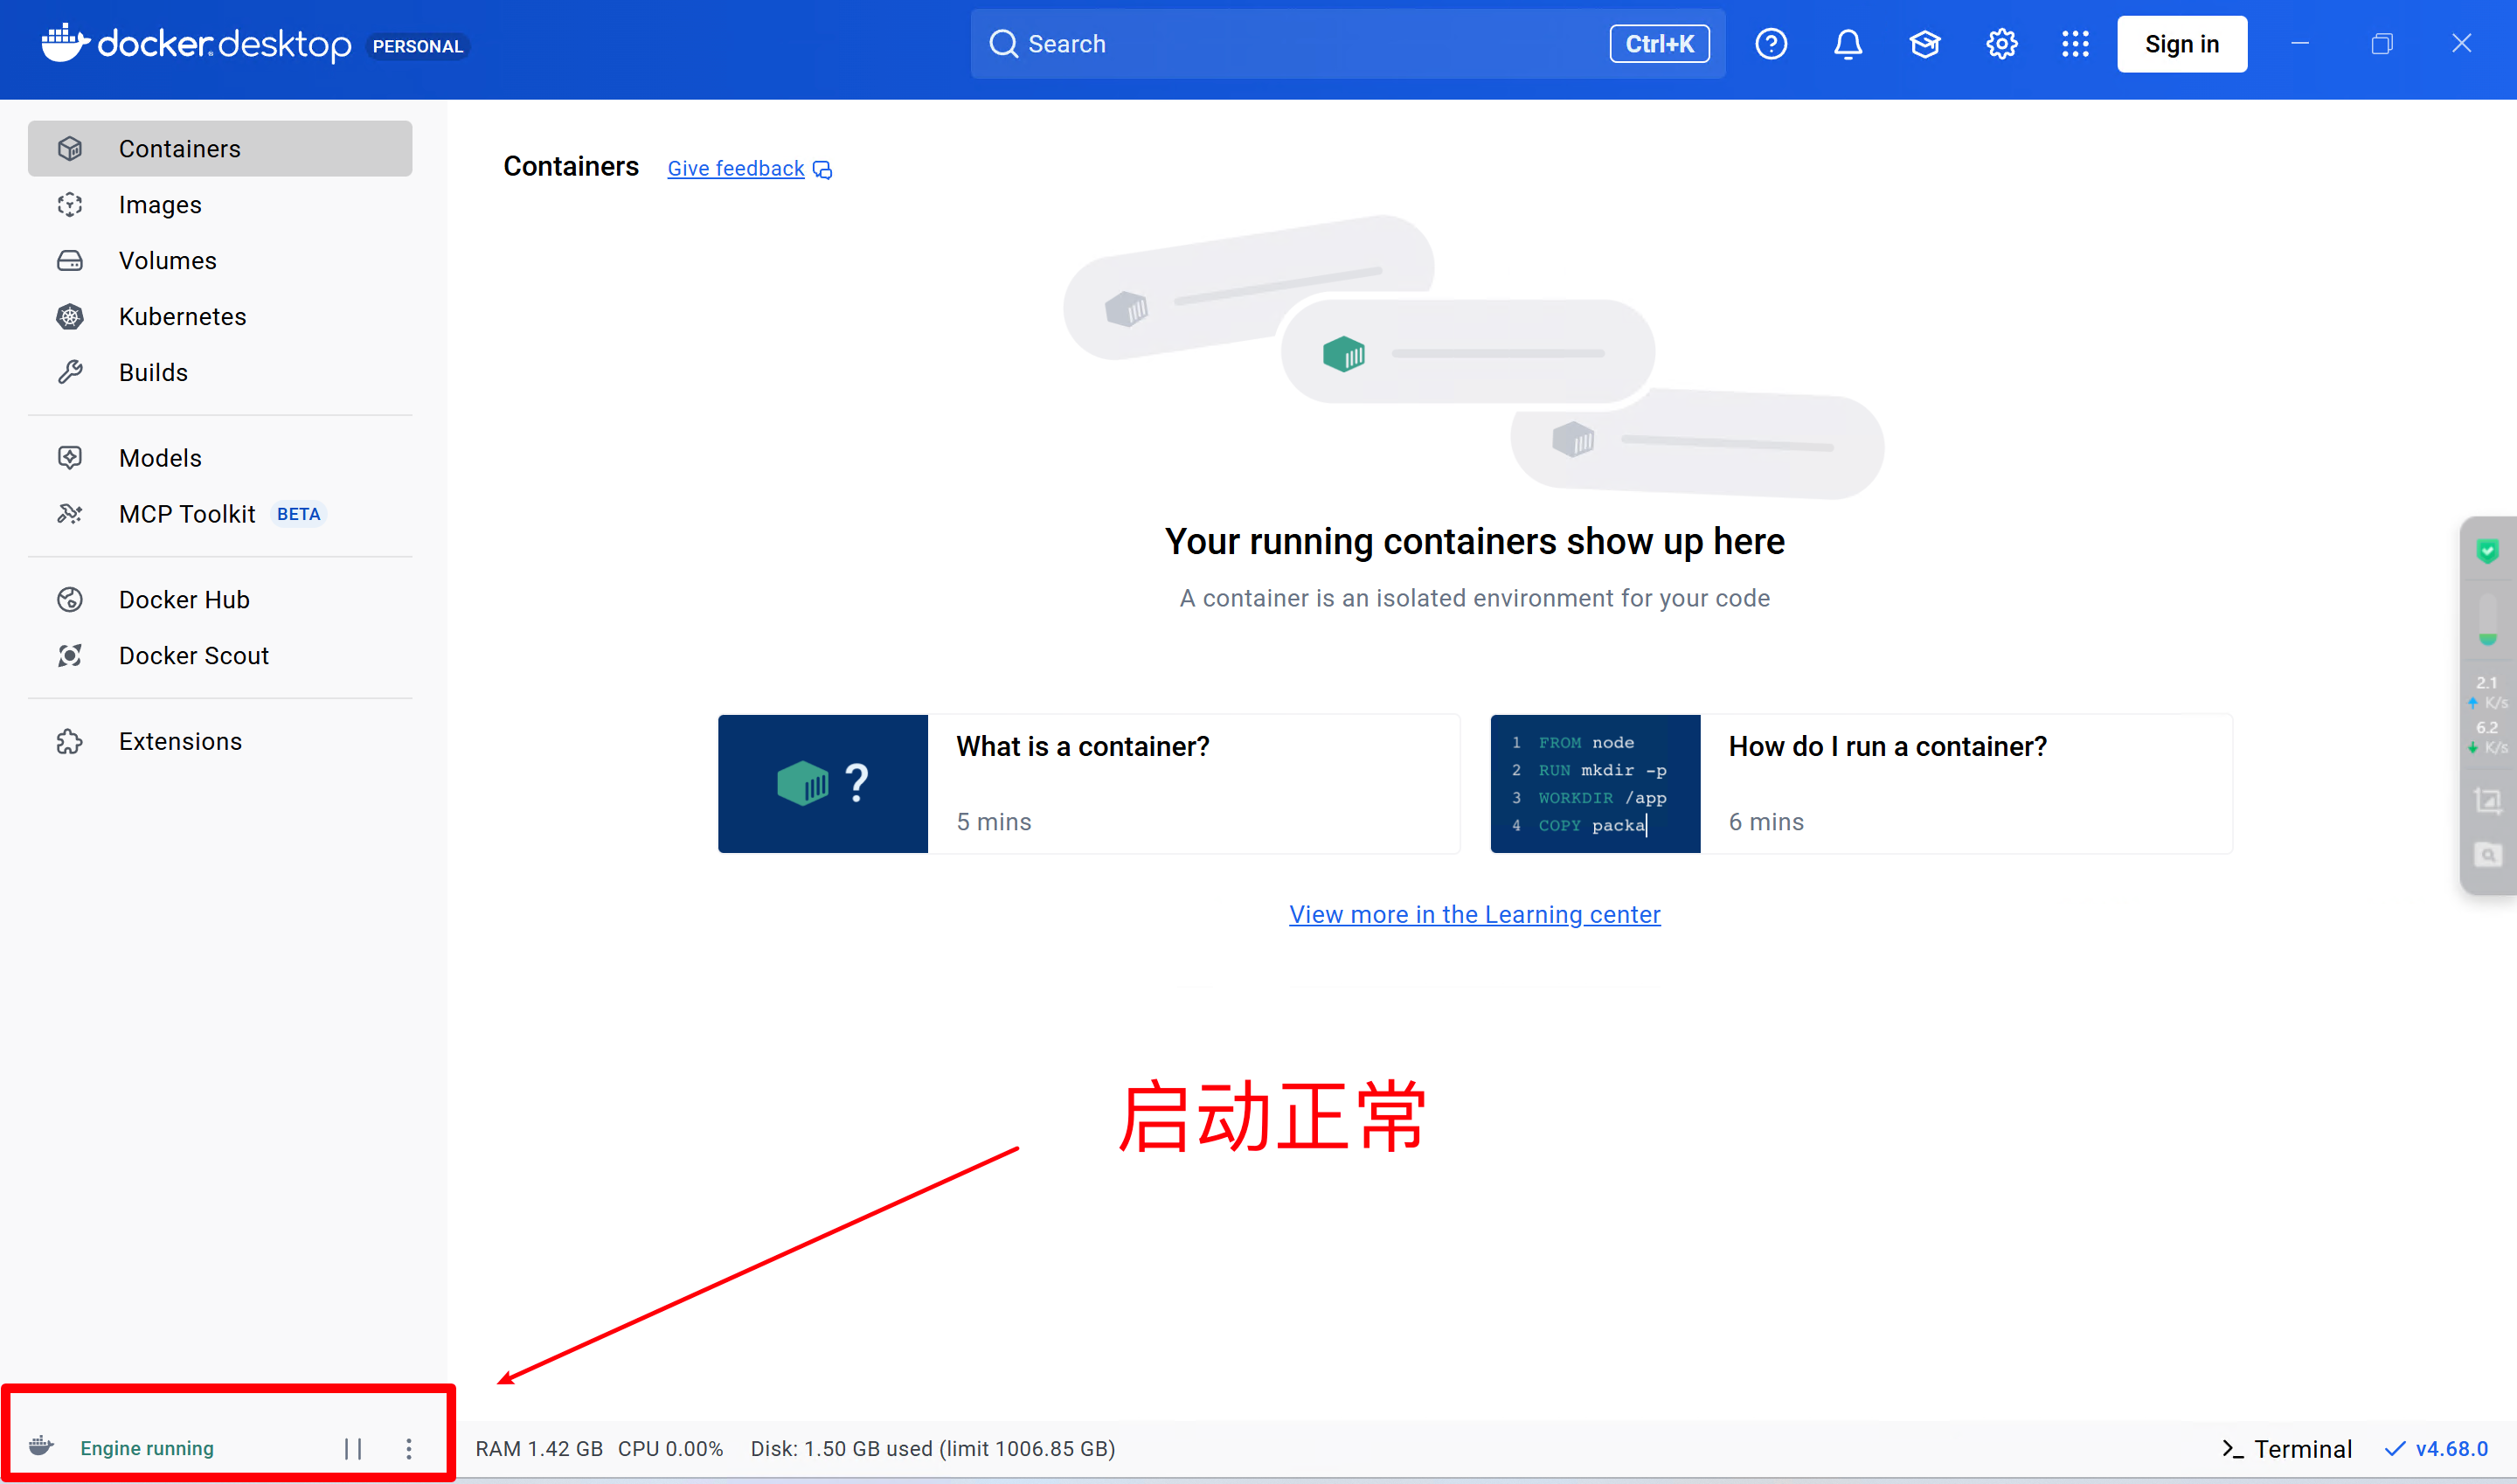
Task: Pause the Docker engine
Action: pos(352,1448)
